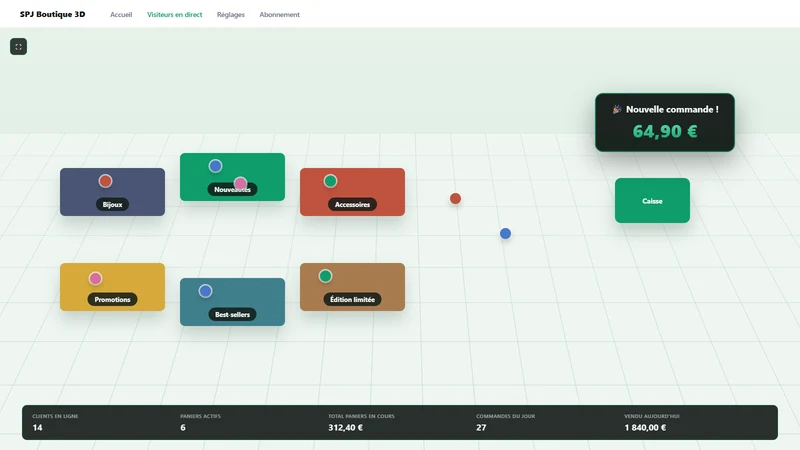Select the Bijoux zone card

click(x=112, y=192)
